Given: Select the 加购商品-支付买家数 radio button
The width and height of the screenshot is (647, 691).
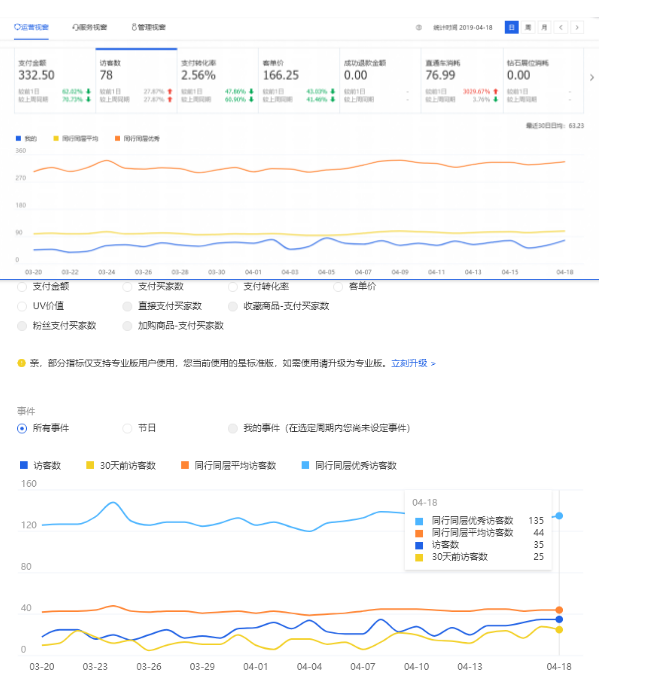Looking at the screenshot, I should coord(127,326).
